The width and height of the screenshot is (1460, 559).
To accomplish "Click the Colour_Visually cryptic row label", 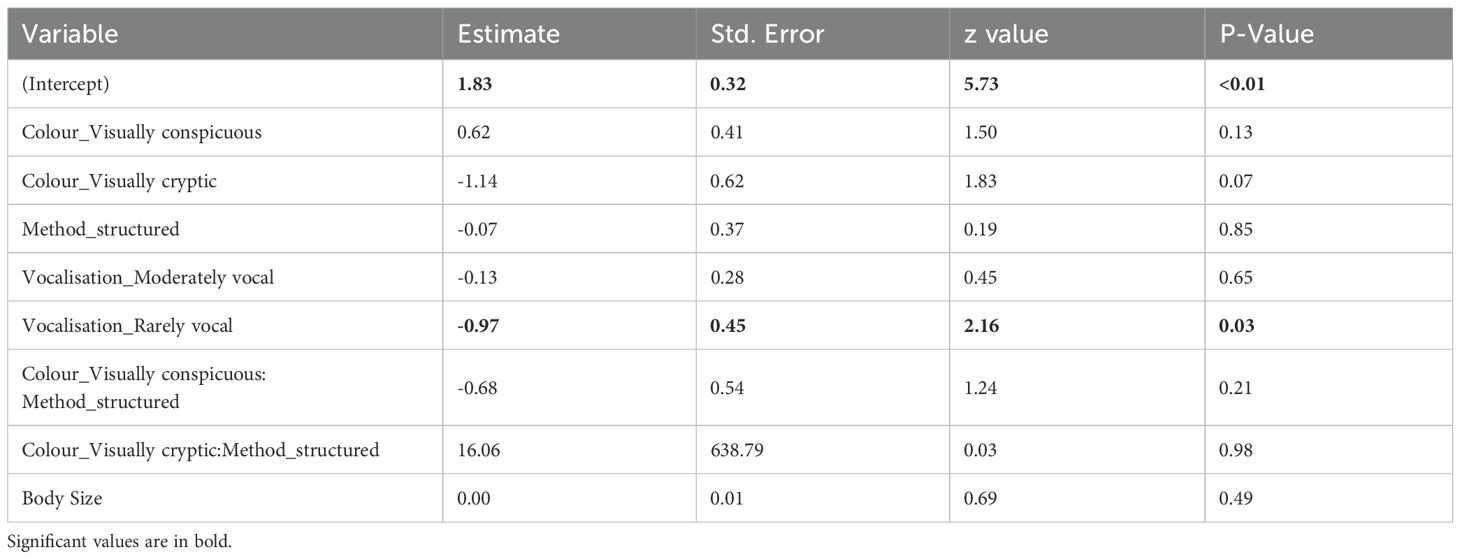I will (x=119, y=181).
